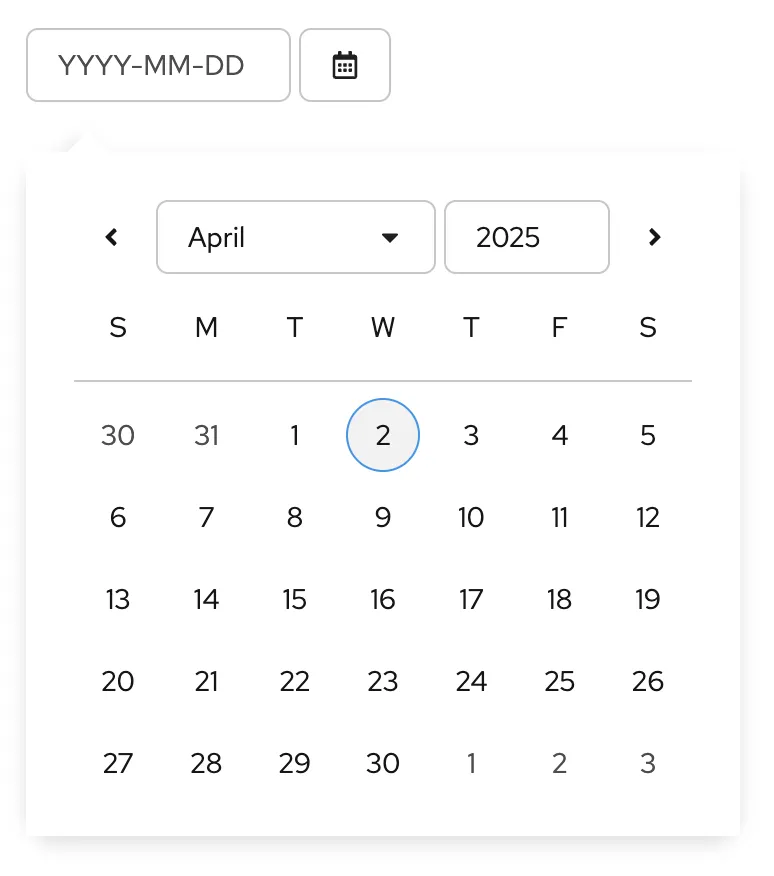Pick April 15 in the calendar

pyautogui.click(x=295, y=600)
